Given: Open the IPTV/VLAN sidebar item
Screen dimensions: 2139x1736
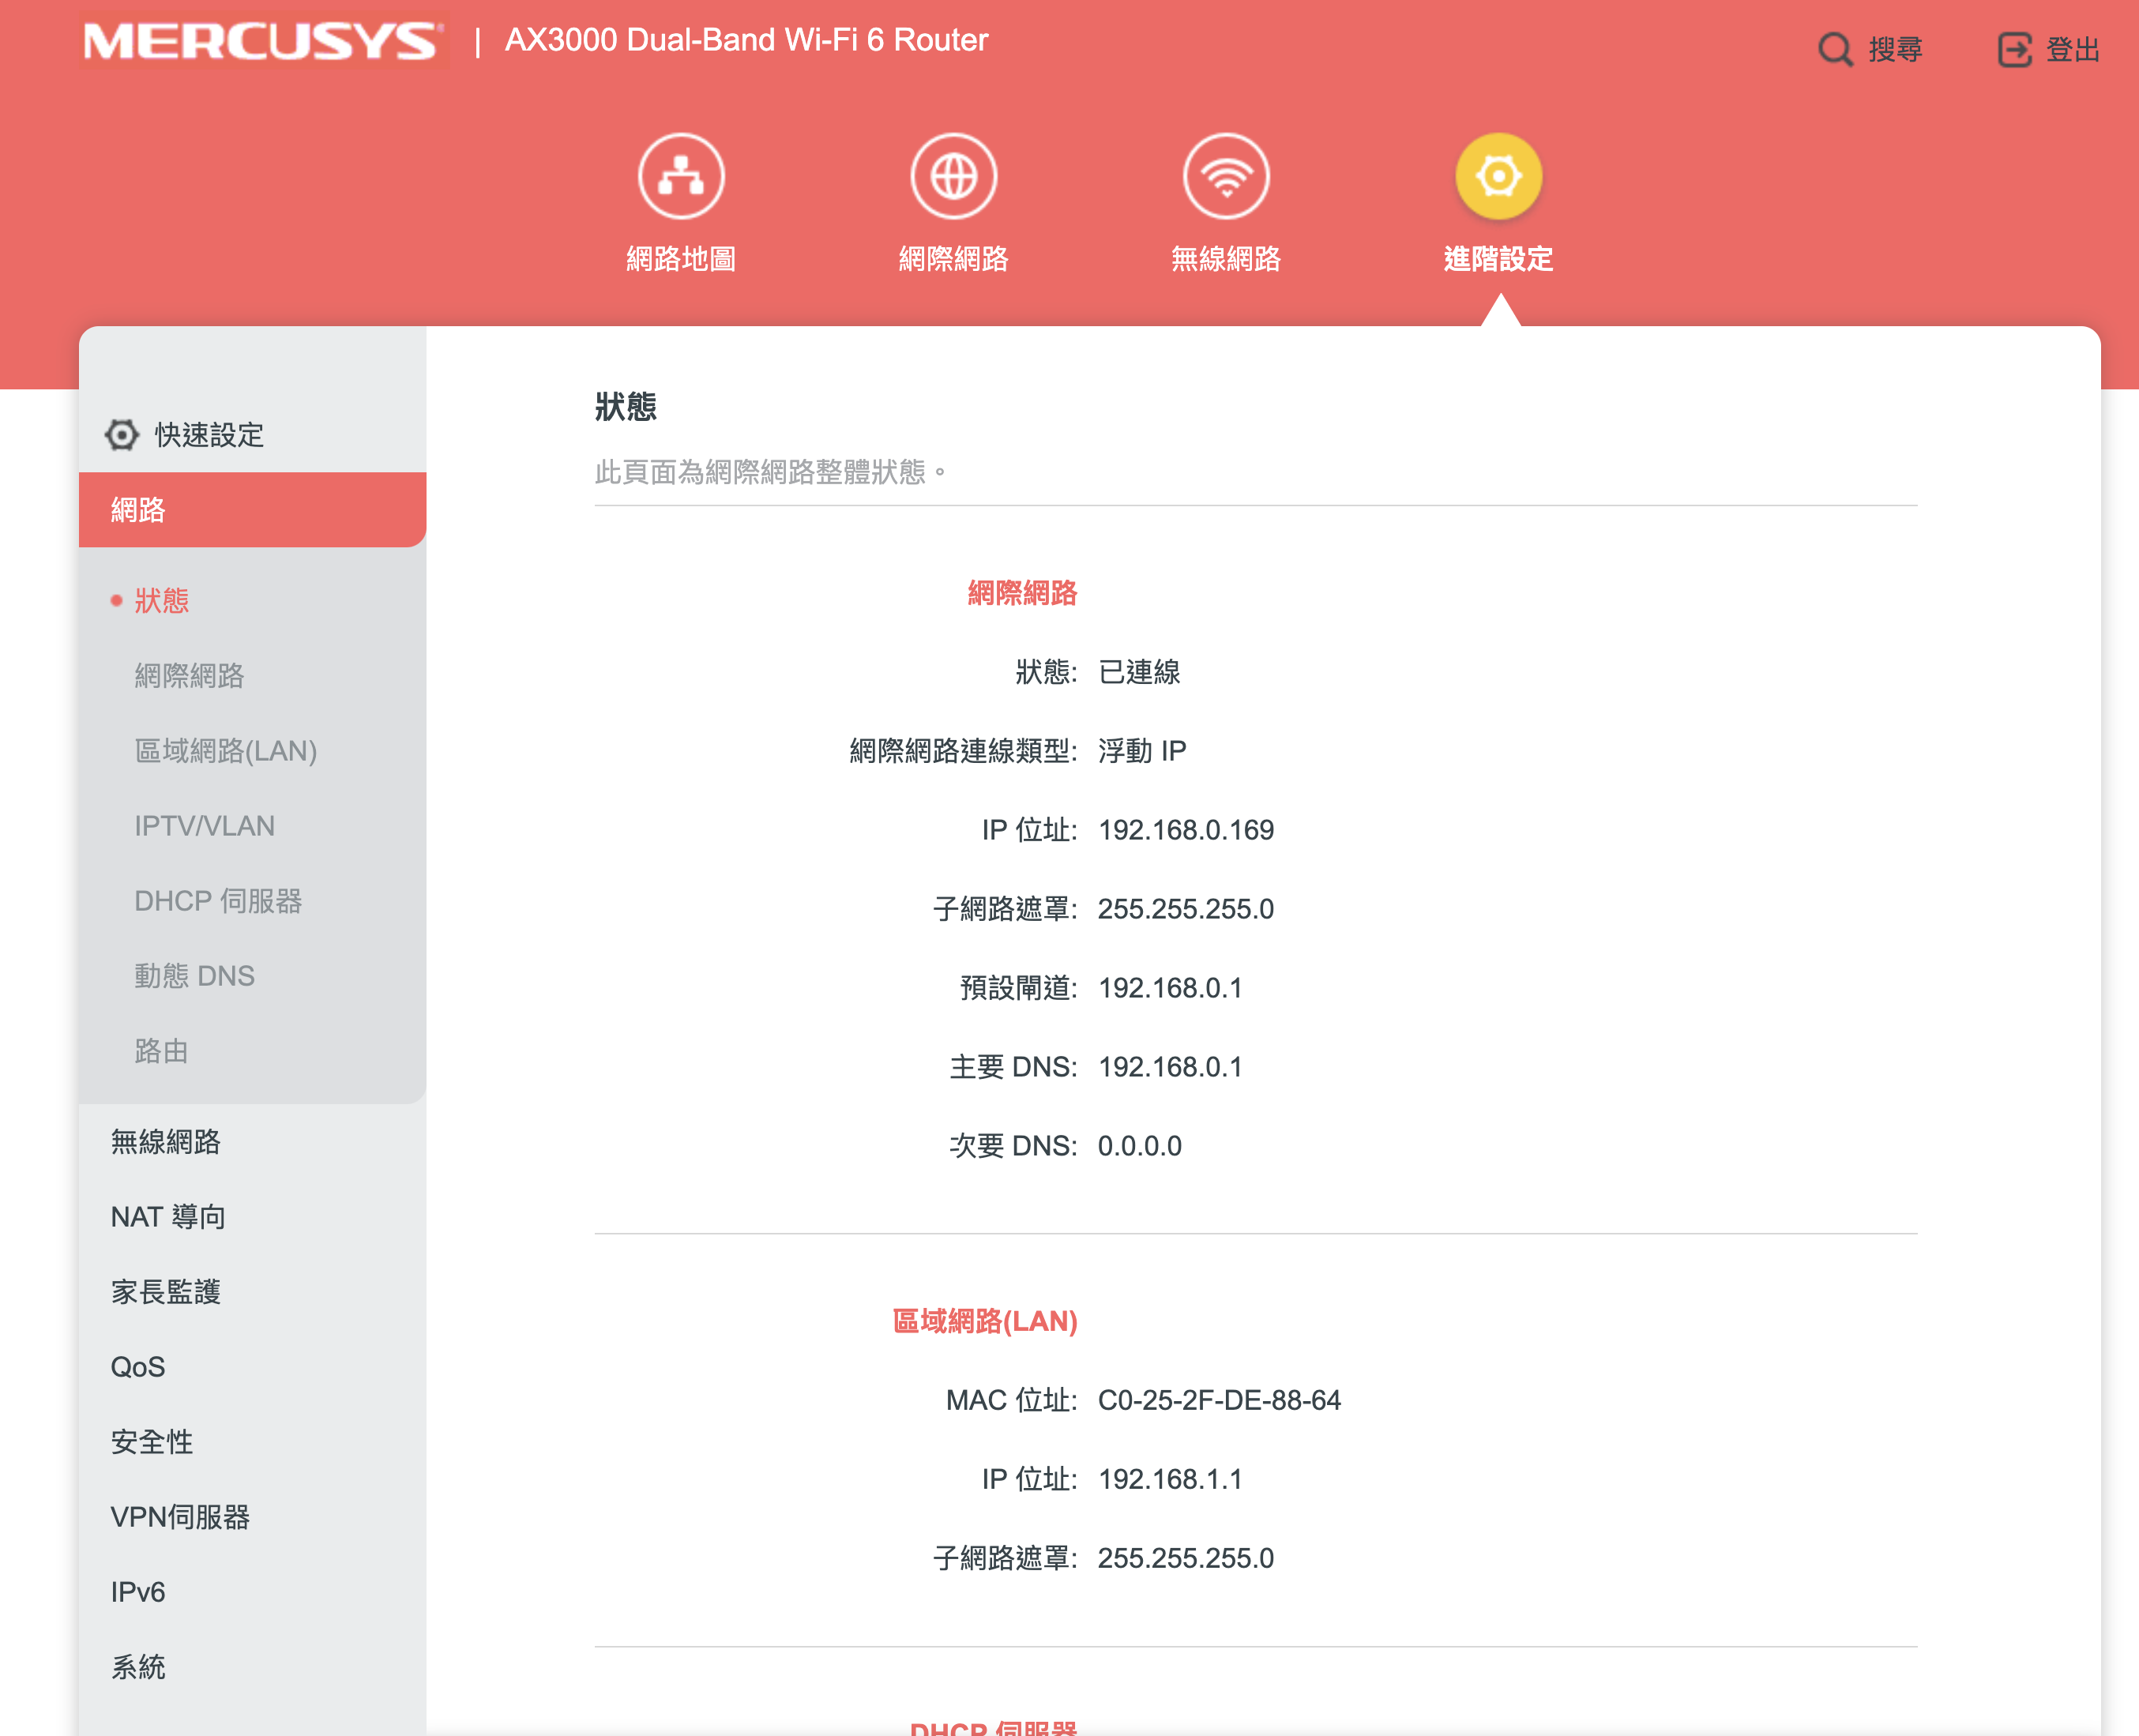Looking at the screenshot, I should (x=205, y=826).
